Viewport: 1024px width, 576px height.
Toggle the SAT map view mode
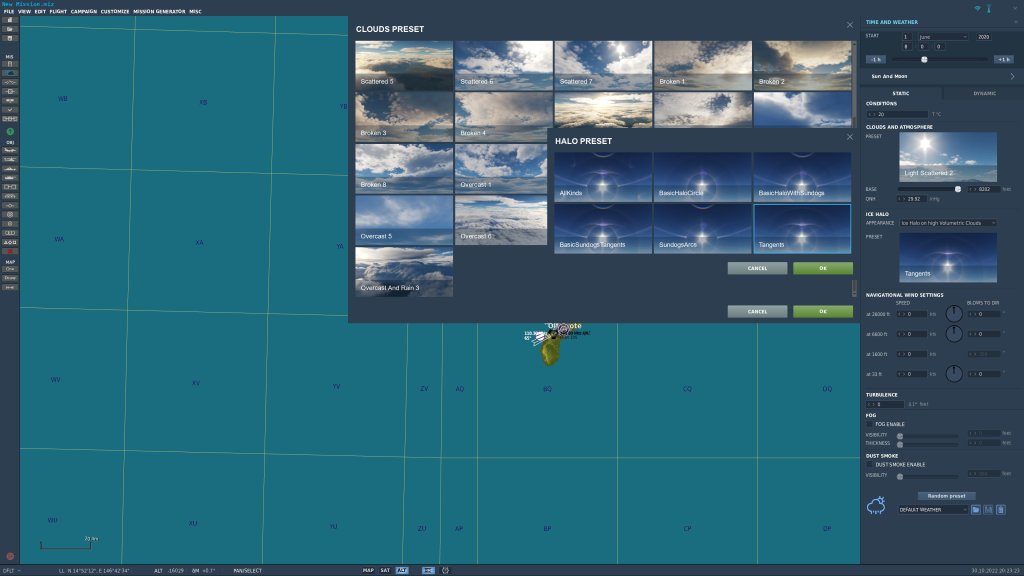[385, 570]
